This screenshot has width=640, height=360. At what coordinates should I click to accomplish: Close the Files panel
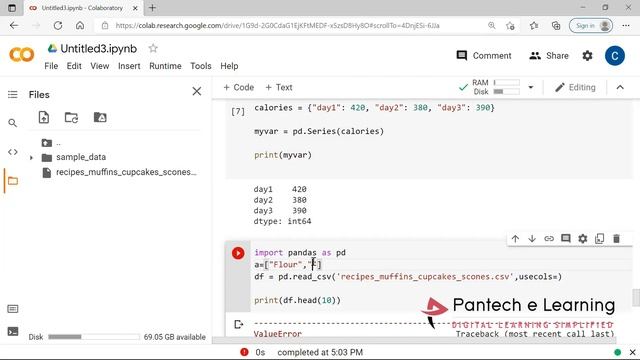point(197,91)
